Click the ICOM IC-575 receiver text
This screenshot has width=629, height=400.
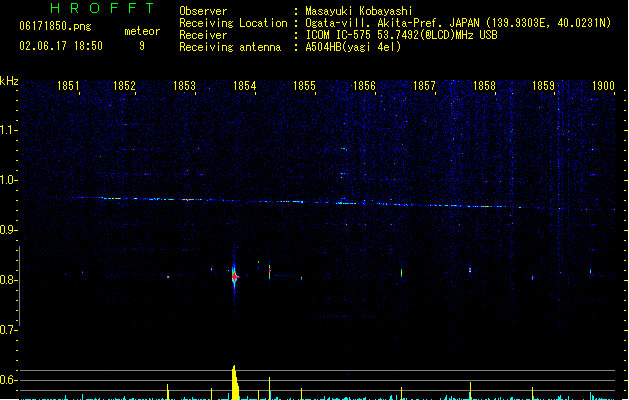coord(402,35)
